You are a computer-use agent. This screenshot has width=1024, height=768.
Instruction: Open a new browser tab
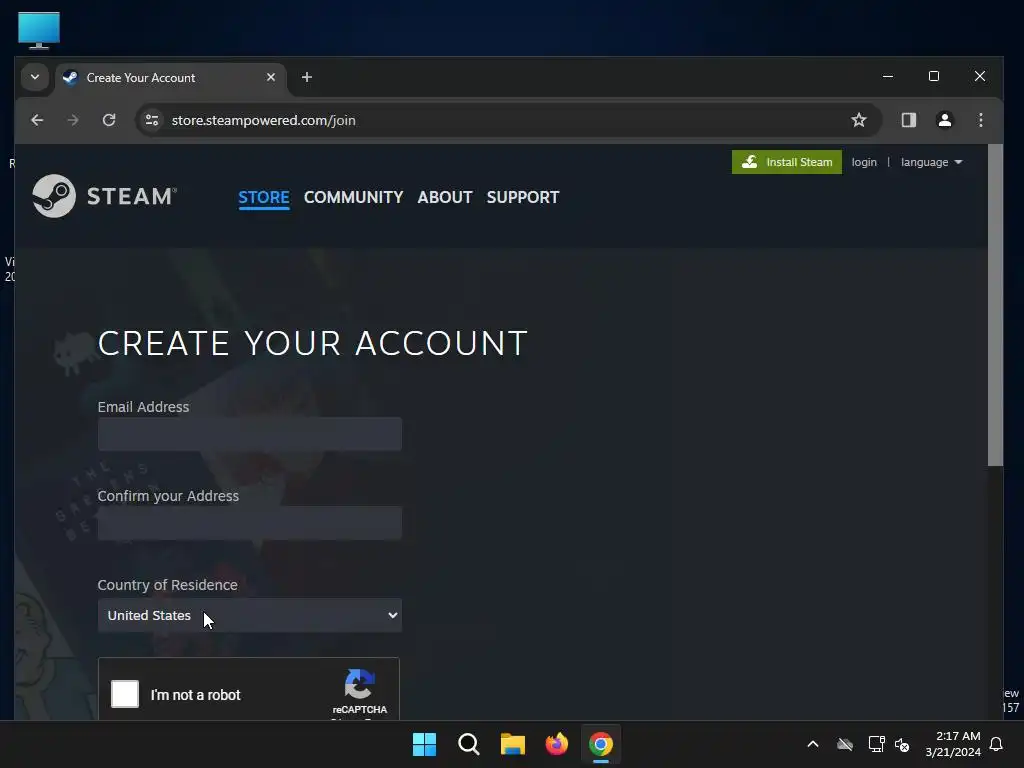coord(306,77)
